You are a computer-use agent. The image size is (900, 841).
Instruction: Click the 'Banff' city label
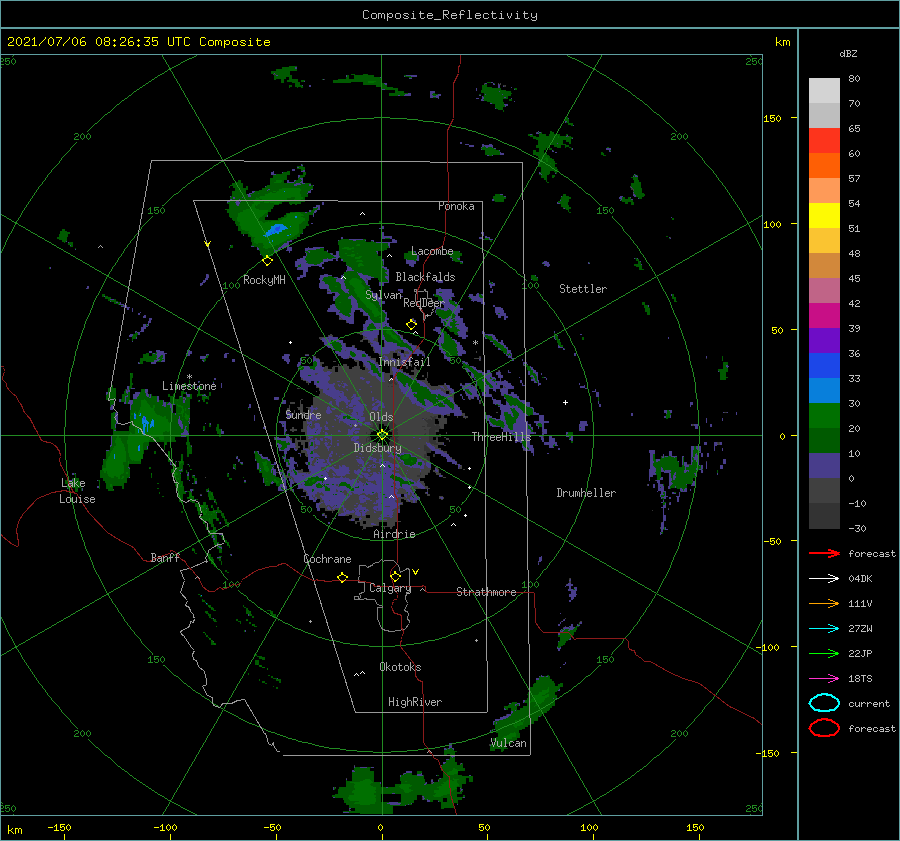pyautogui.click(x=165, y=558)
